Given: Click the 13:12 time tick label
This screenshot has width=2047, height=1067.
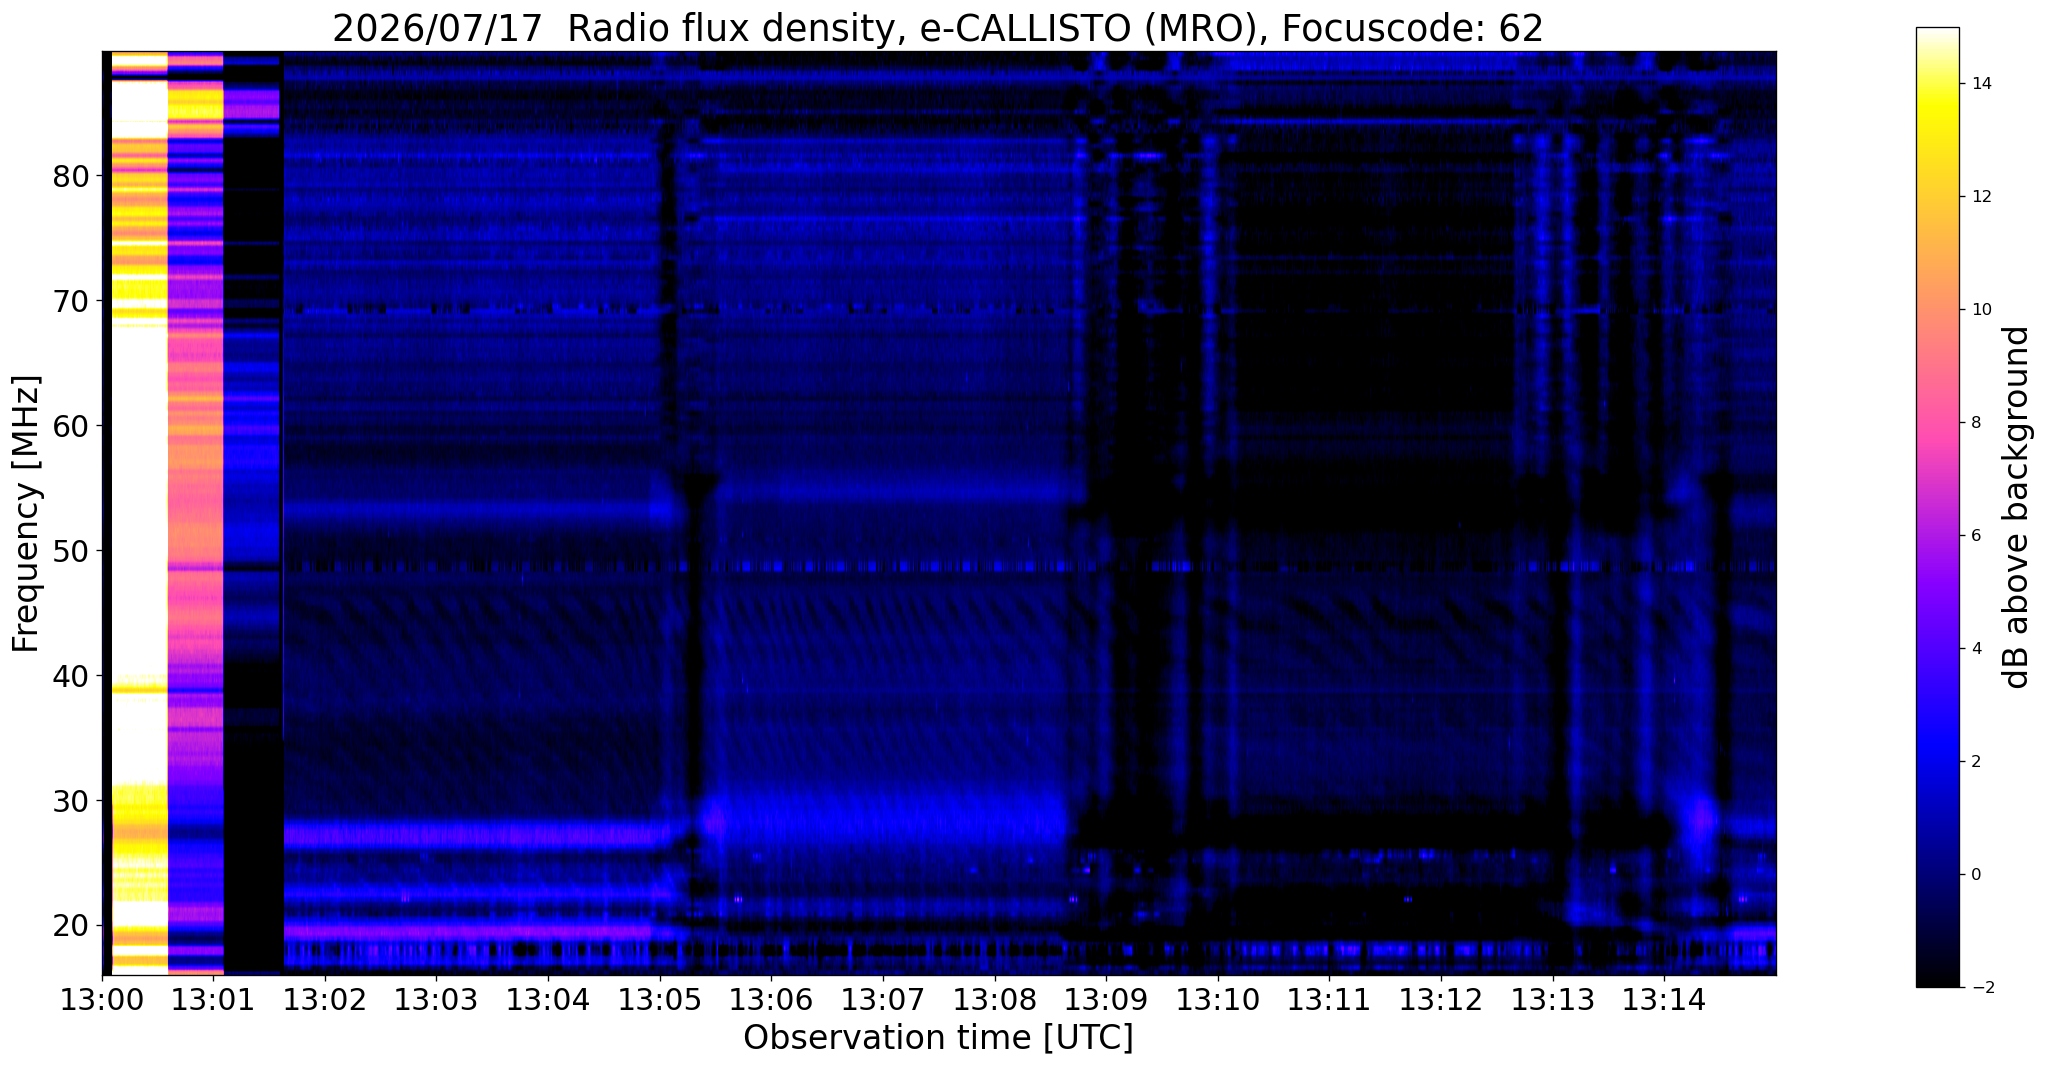Looking at the screenshot, I should click(x=1442, y=999).
